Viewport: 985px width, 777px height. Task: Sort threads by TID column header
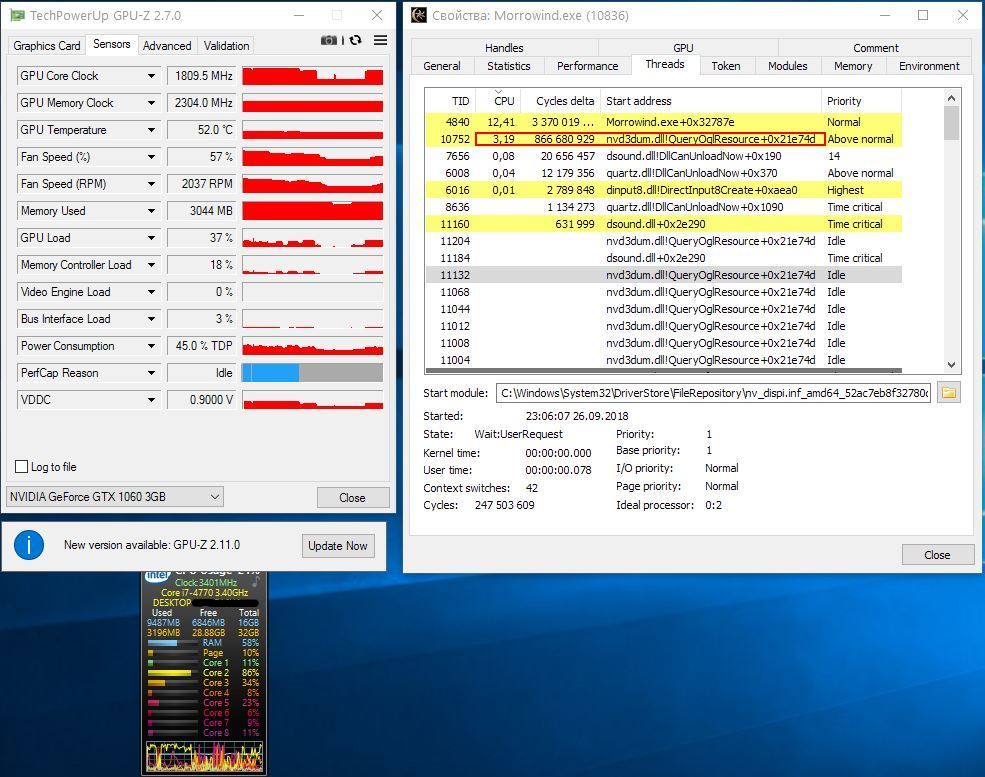[x=450, y=101]
